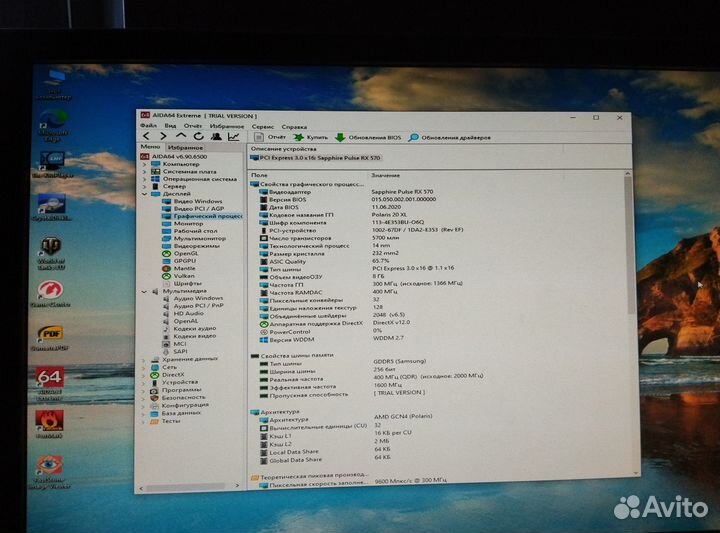Viewport: 720px width, 533px height.
Task: Click the Forward navigation arrow
Action: pos(163,136)
